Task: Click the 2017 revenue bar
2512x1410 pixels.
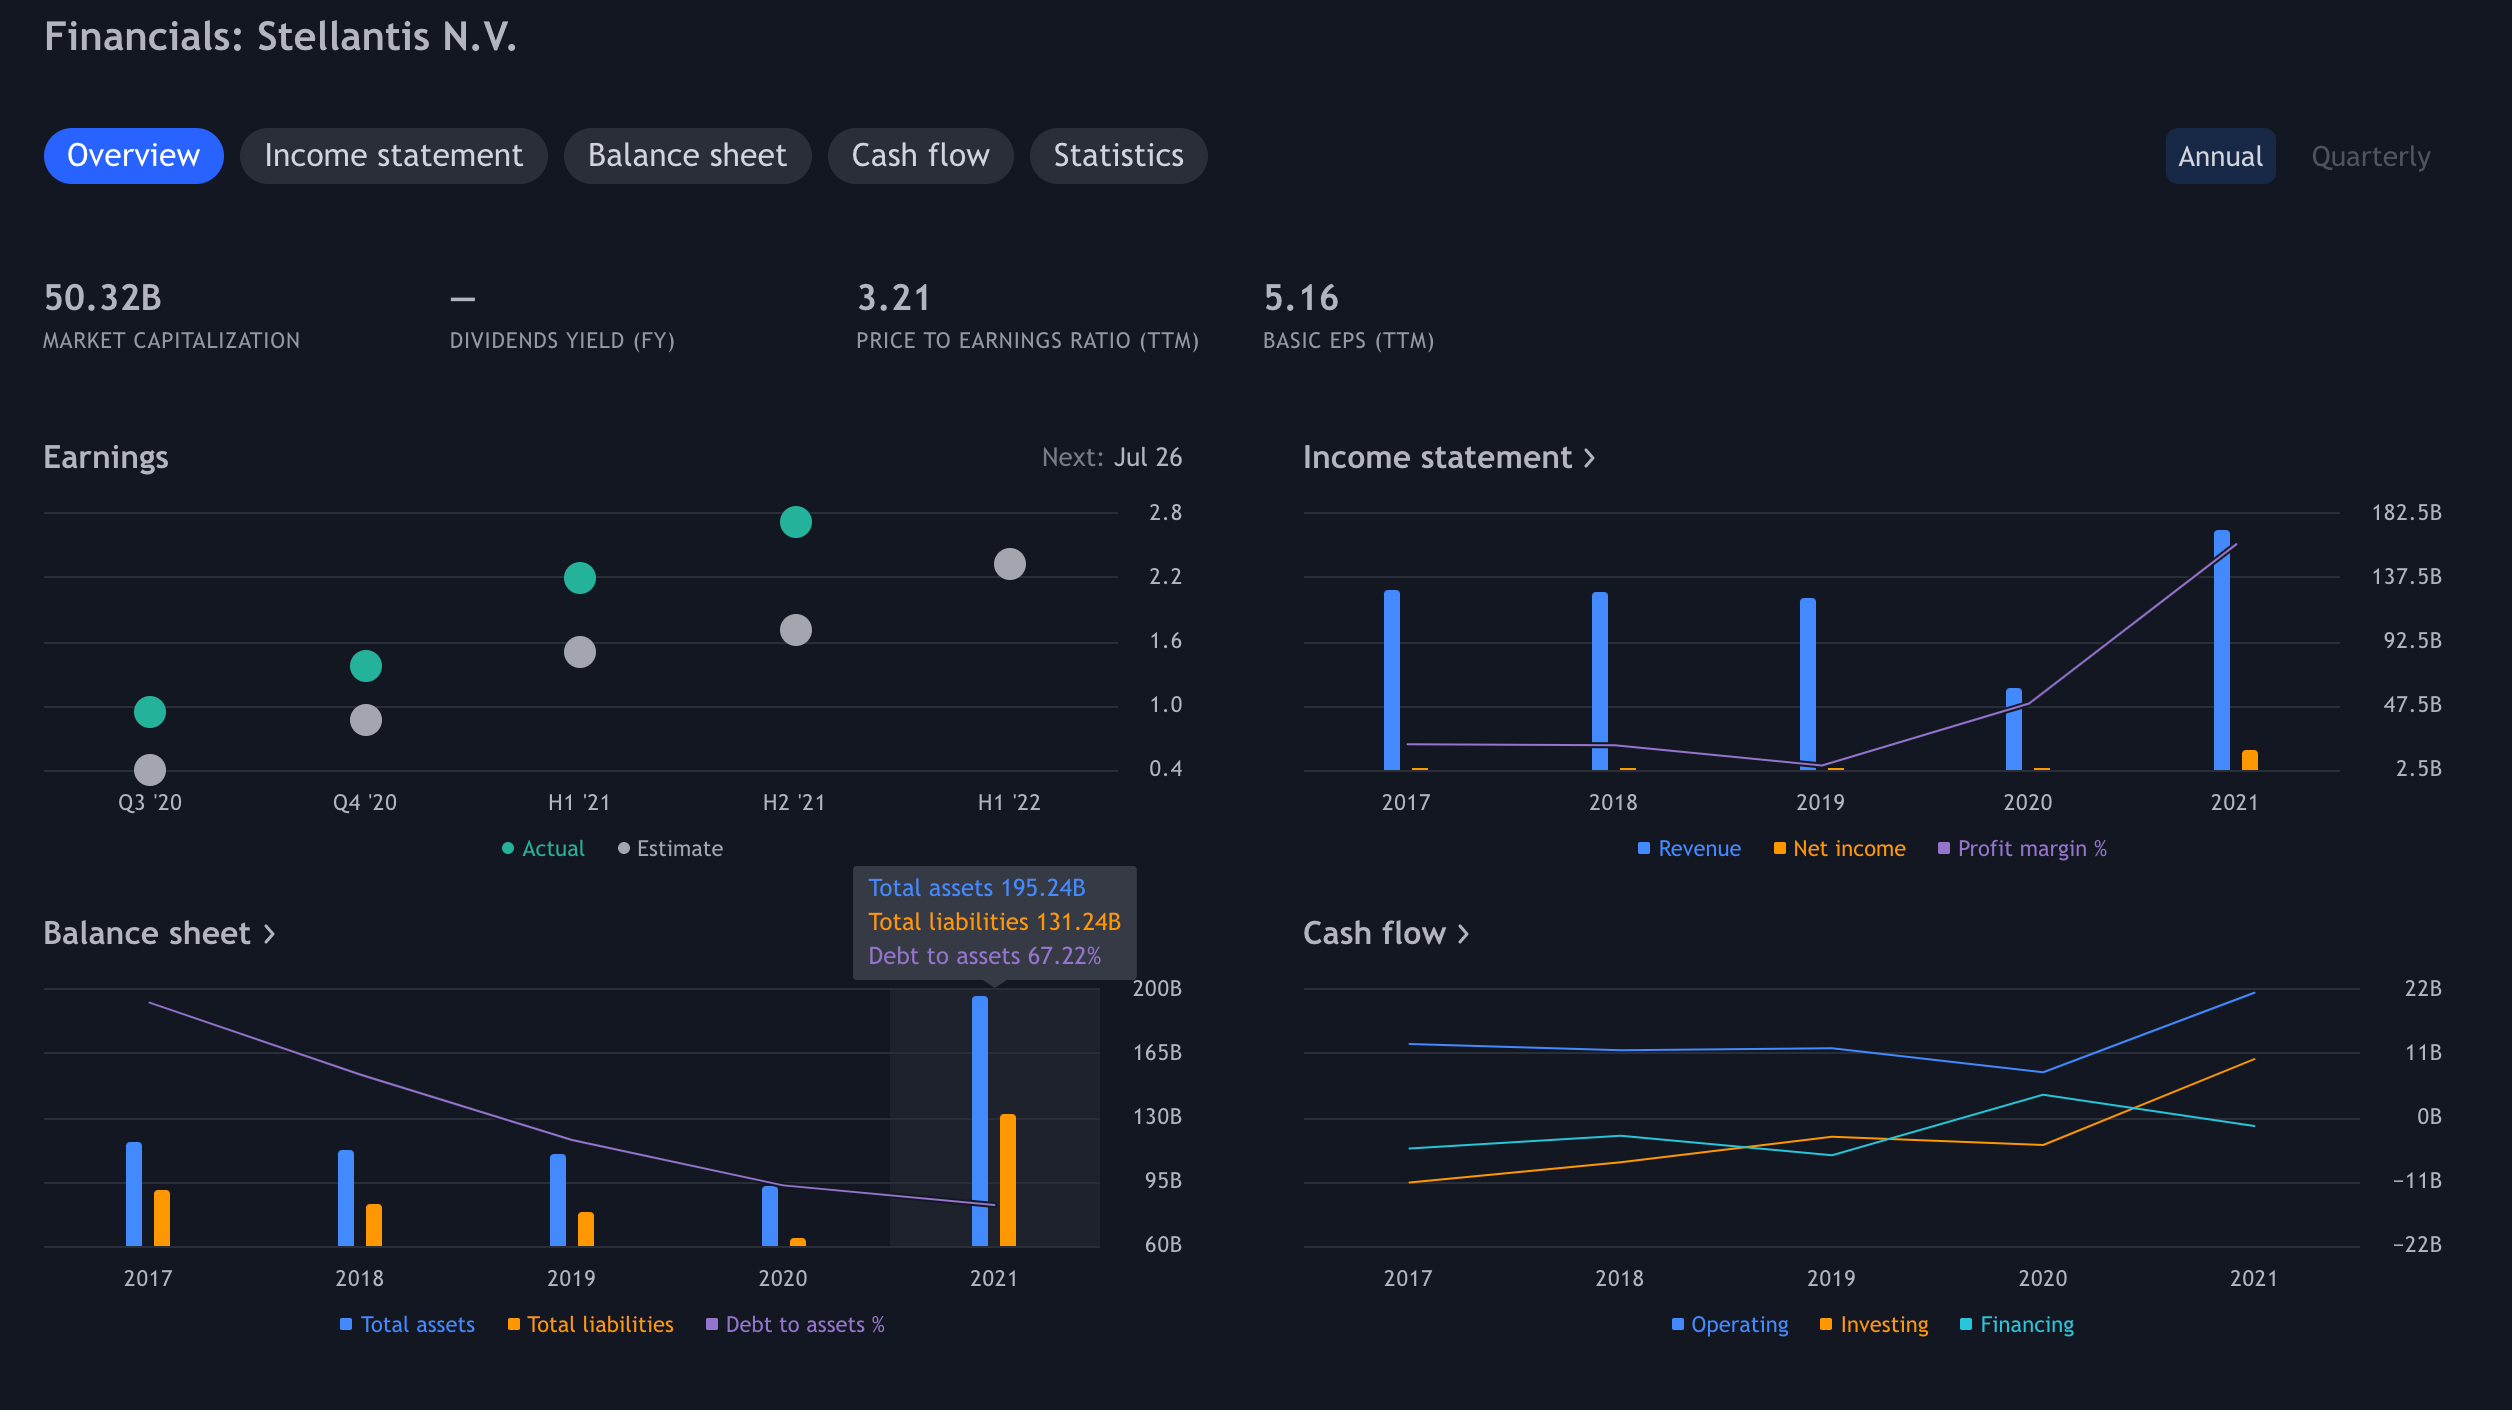Action: (x=1392, y=680)
